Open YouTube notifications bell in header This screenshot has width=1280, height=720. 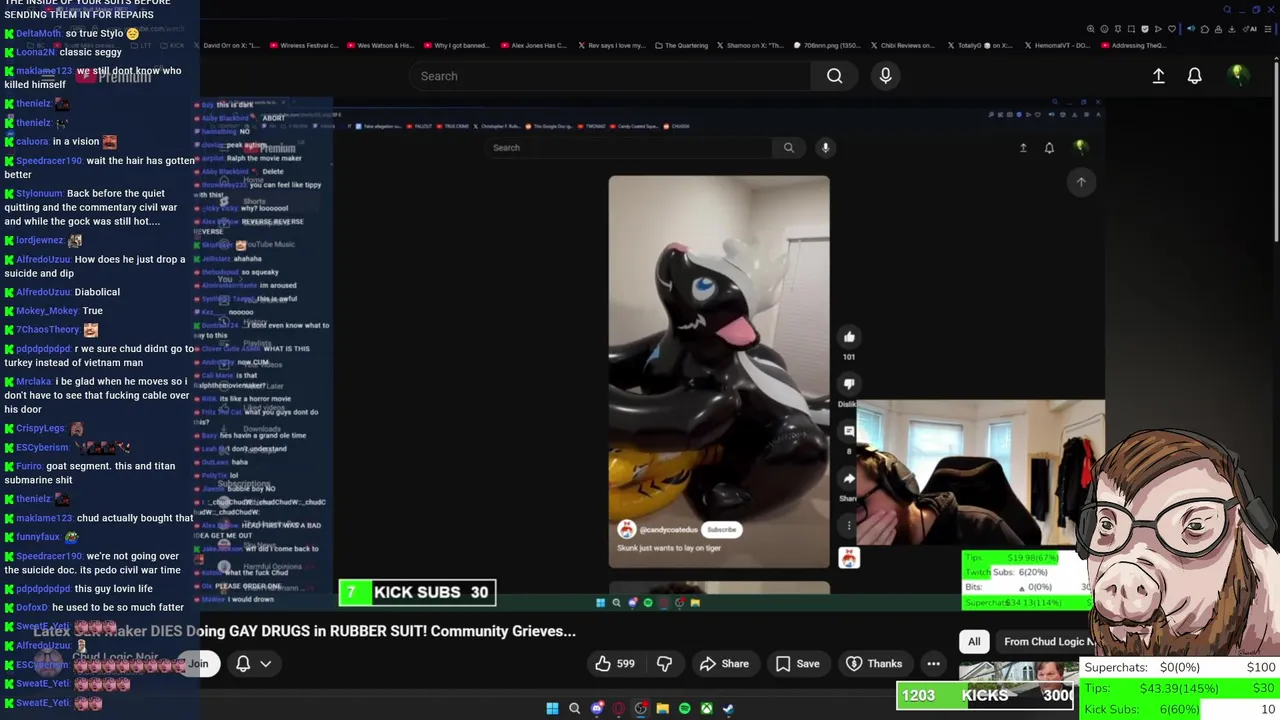click(x=1194, y=76)
